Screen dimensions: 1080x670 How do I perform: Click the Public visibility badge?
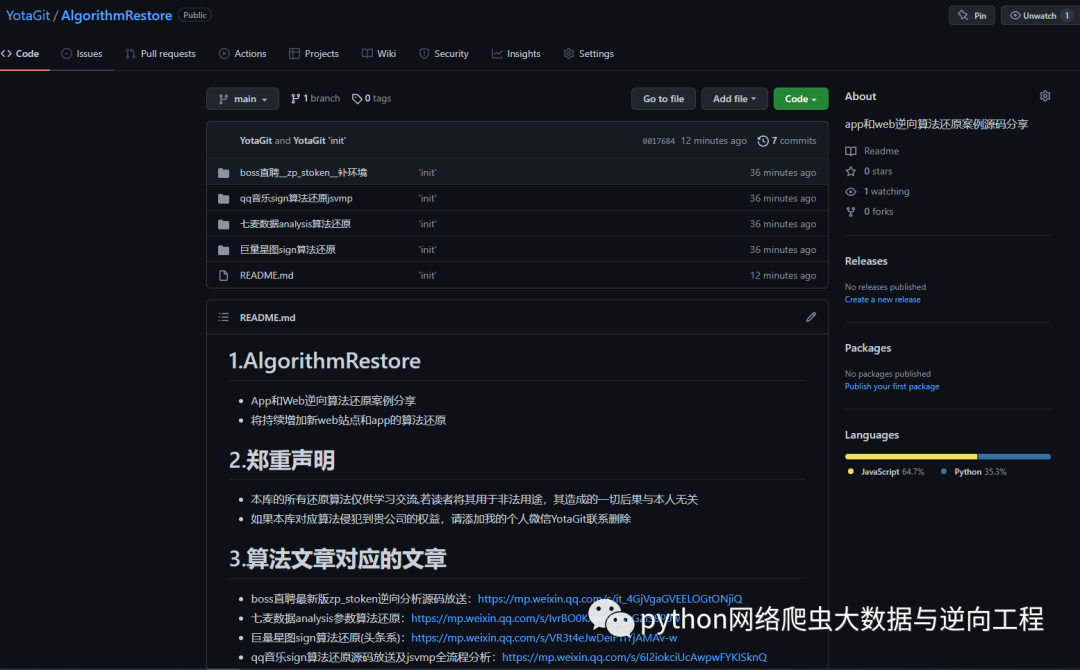pos(194,15)
